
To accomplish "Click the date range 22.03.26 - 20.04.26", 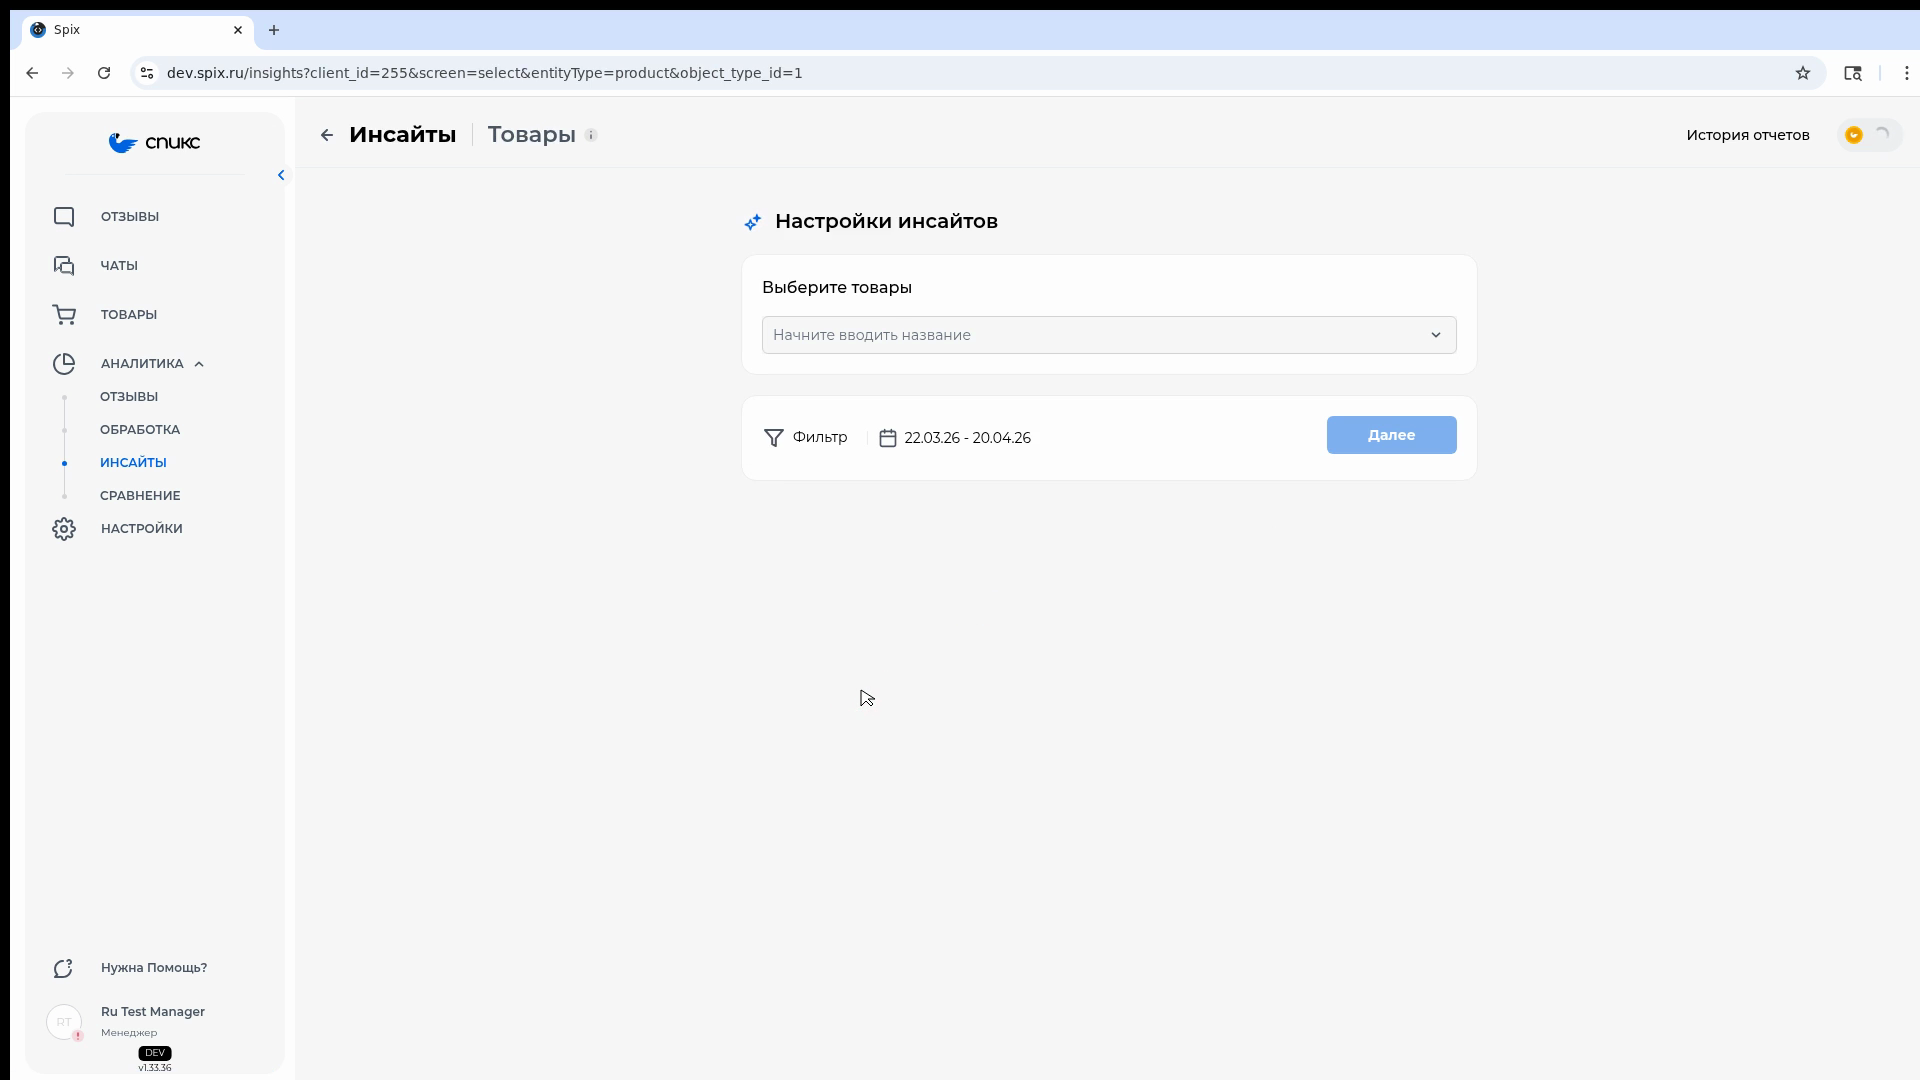I will point(968,438).
